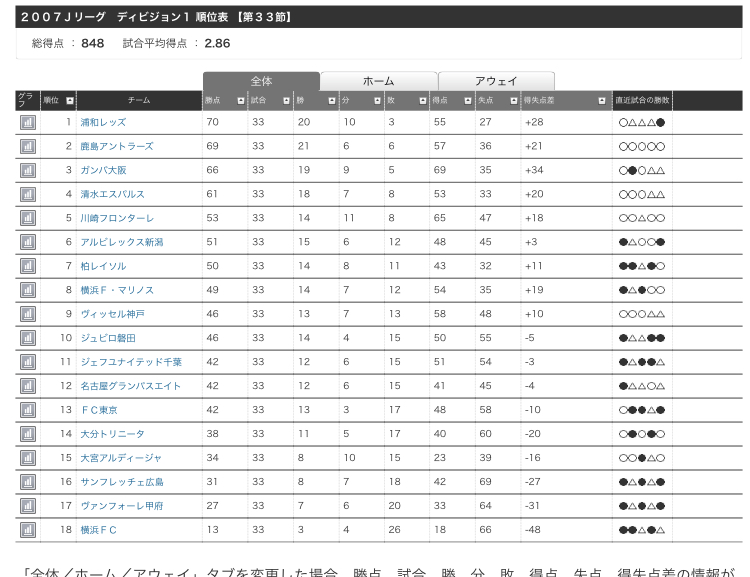The image size is (750, 577).
Task: Open 浦和レッズ team link
Action: tap(103, 122)
